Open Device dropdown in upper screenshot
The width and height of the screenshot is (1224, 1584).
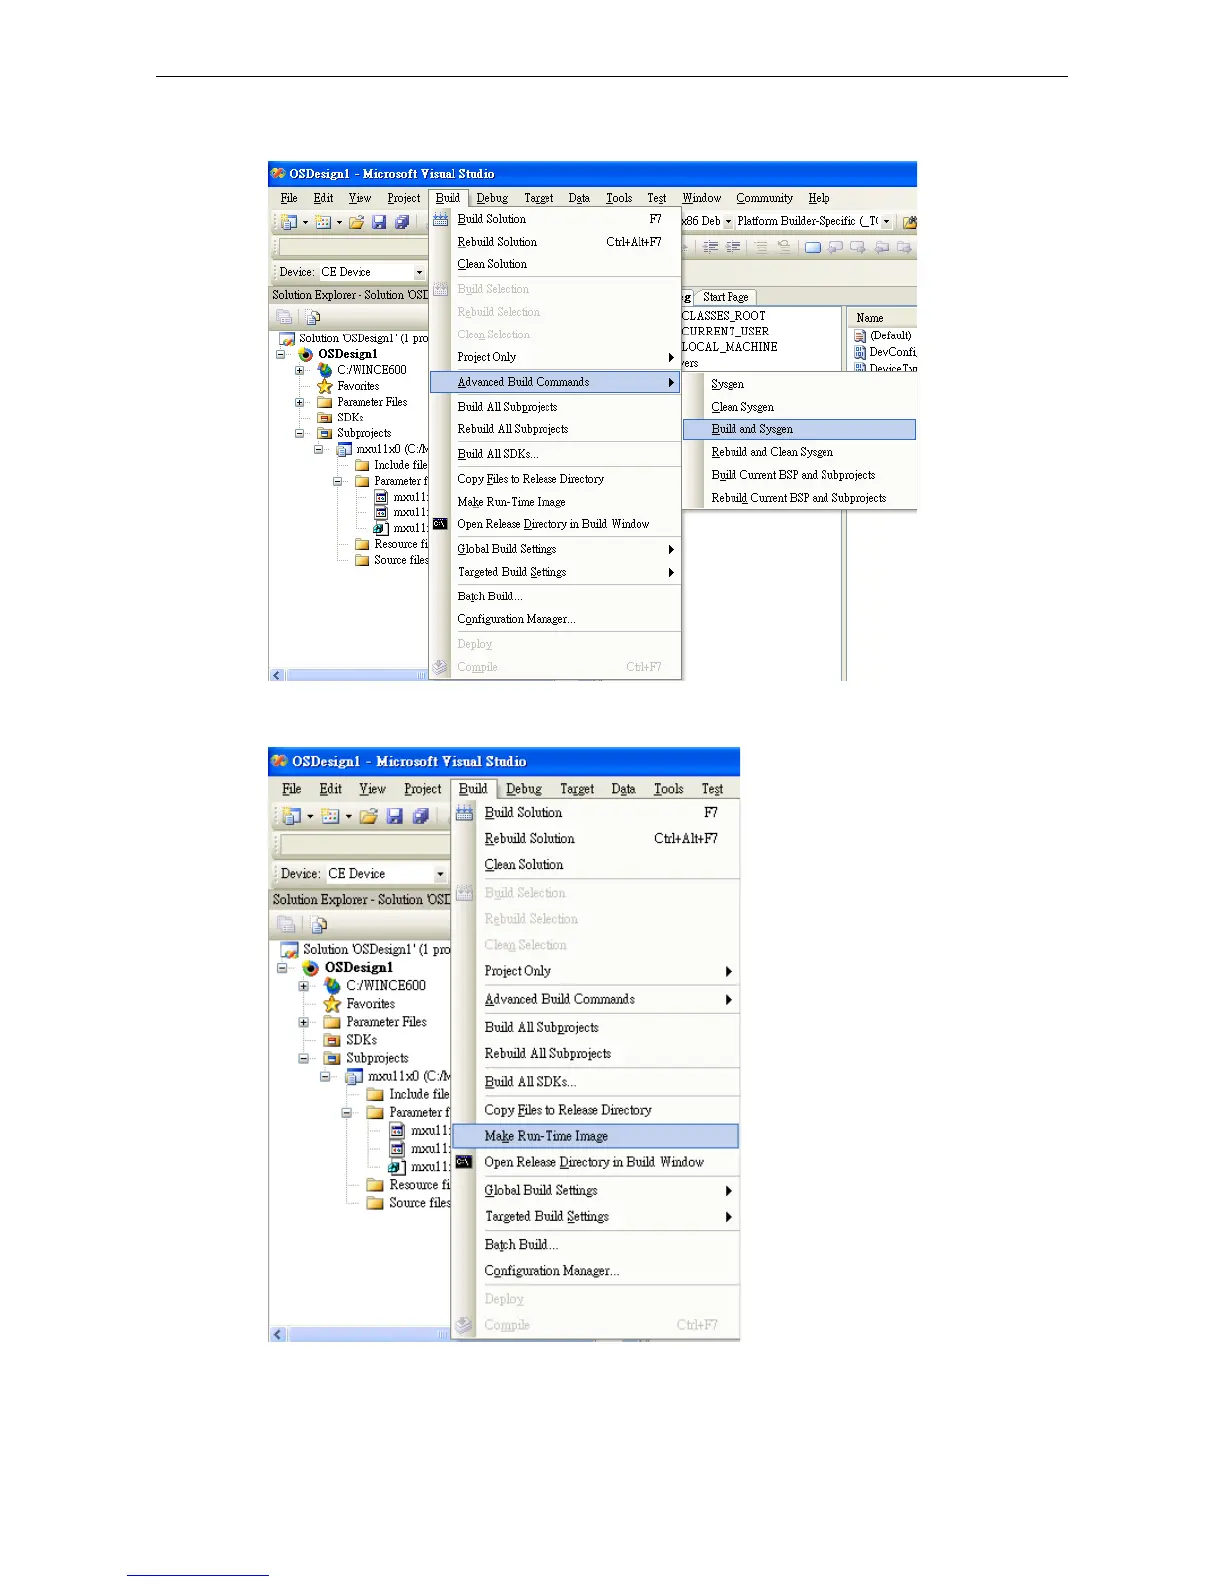coord(419,272)
